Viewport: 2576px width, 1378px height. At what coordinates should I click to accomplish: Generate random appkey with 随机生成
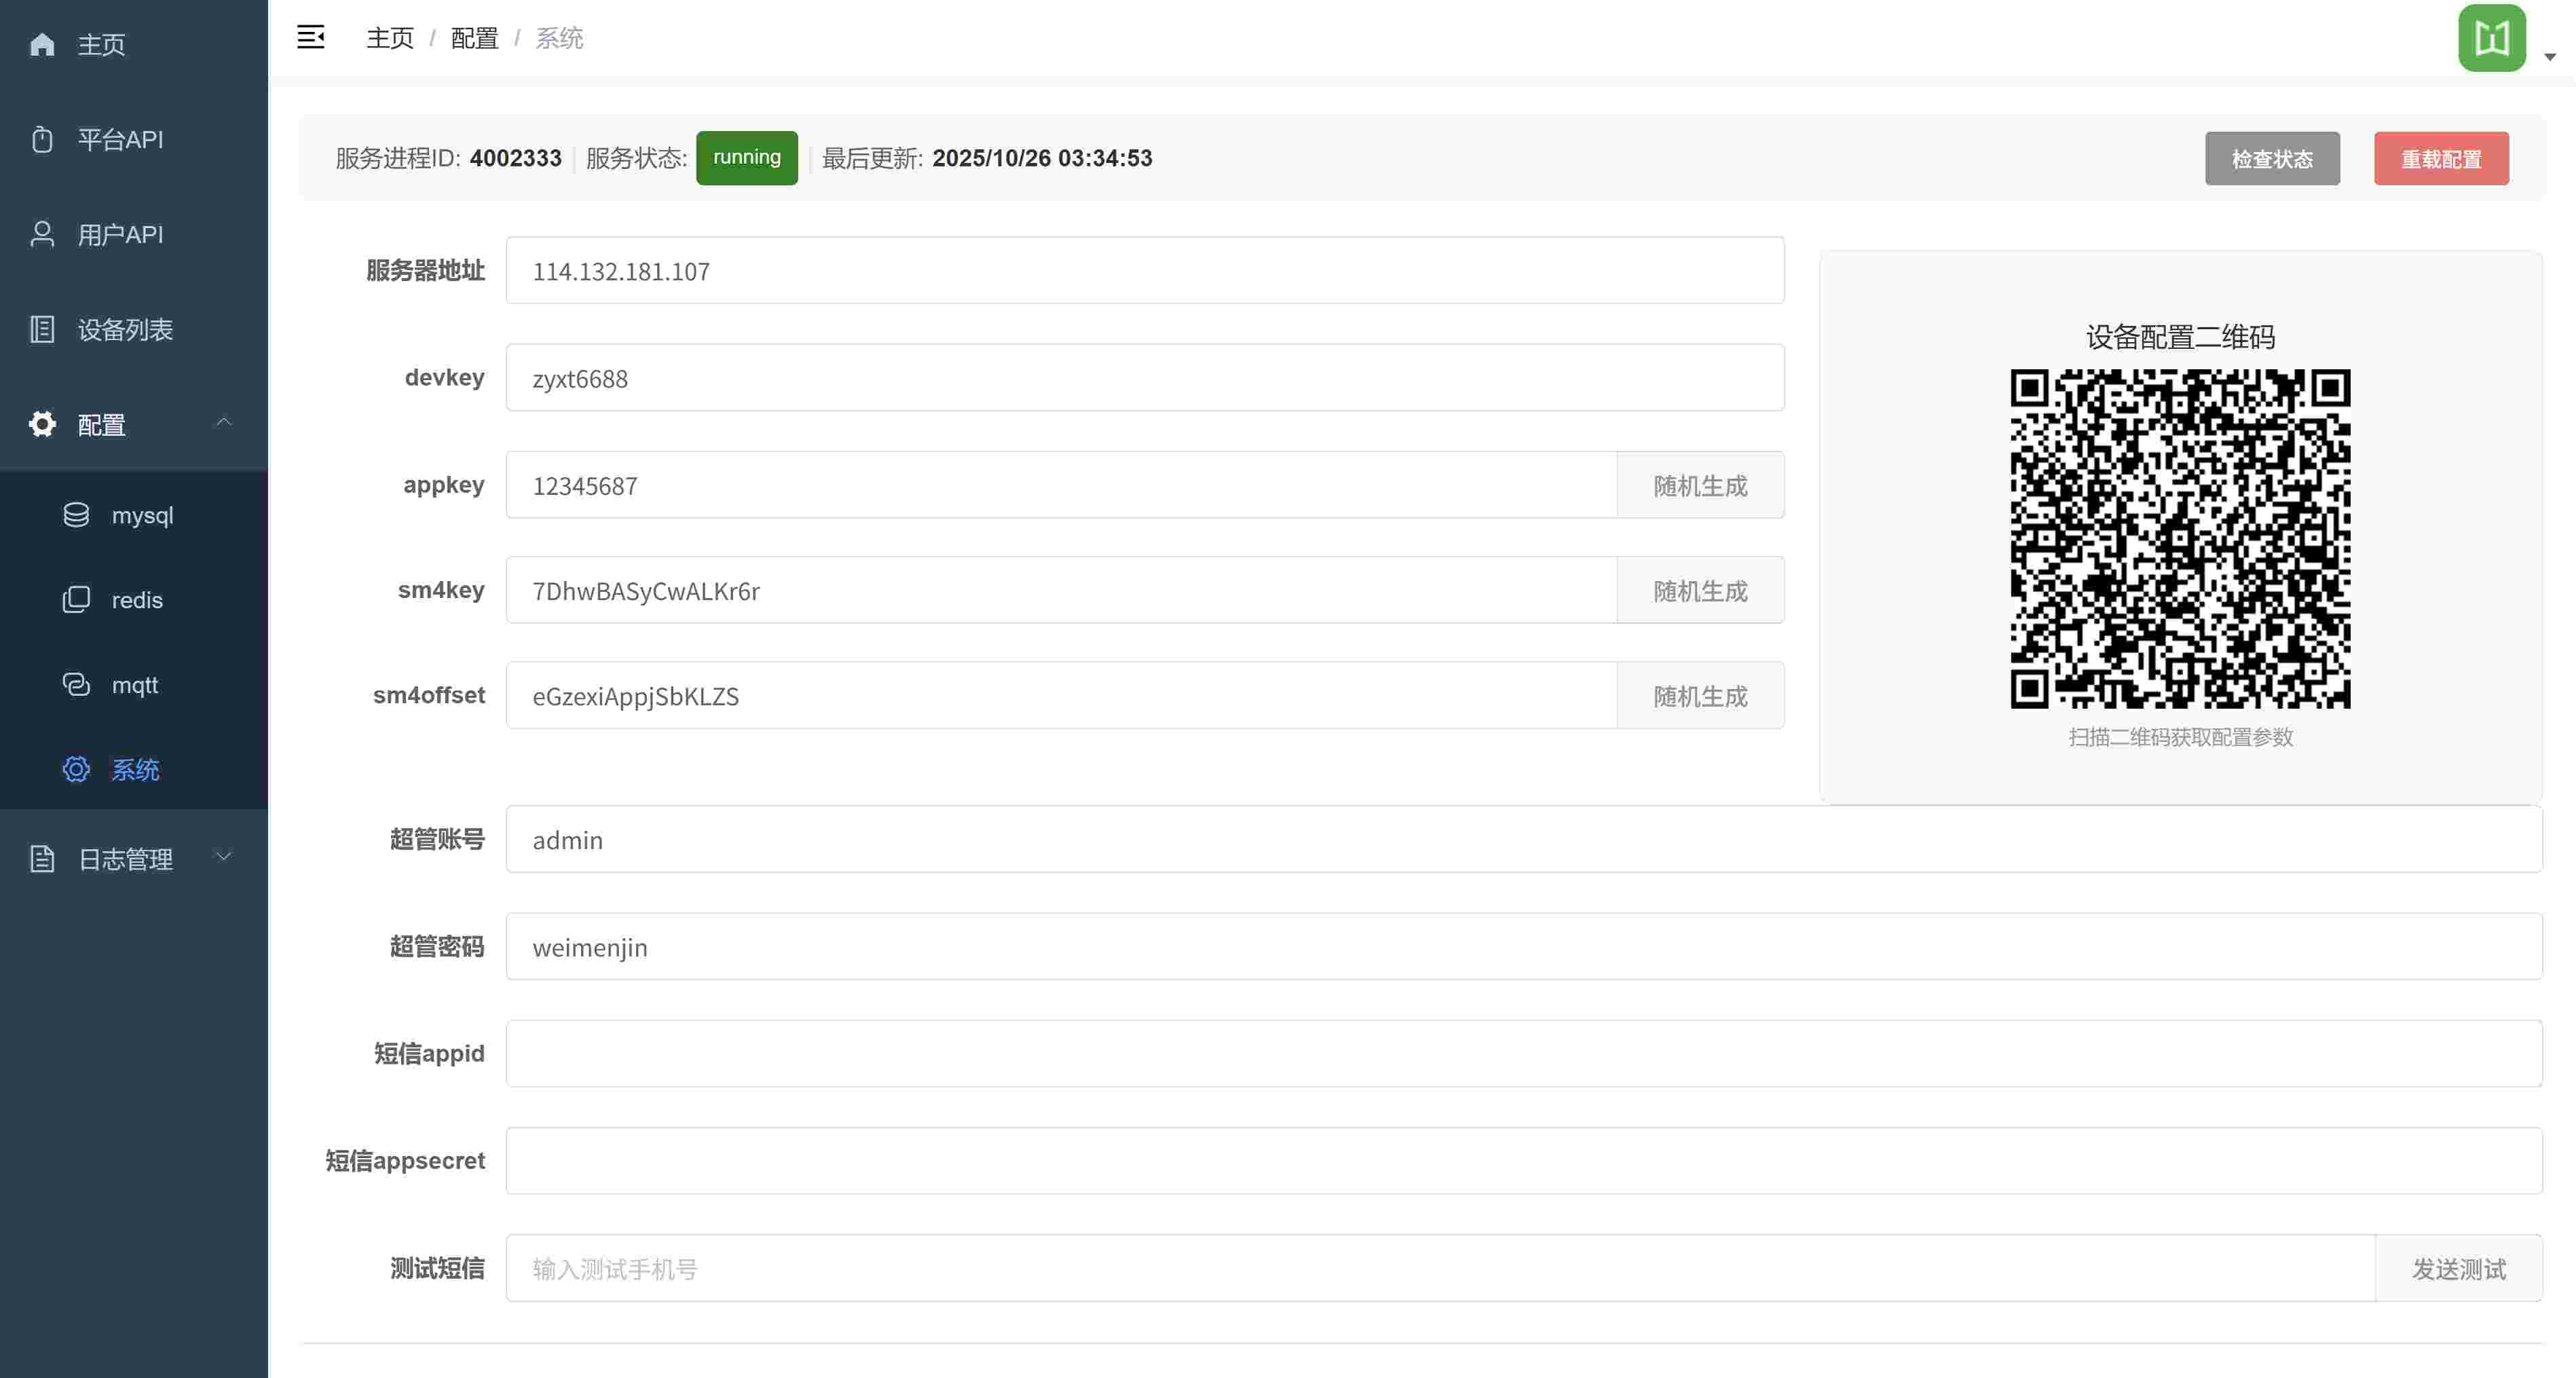click(1699, 486)
